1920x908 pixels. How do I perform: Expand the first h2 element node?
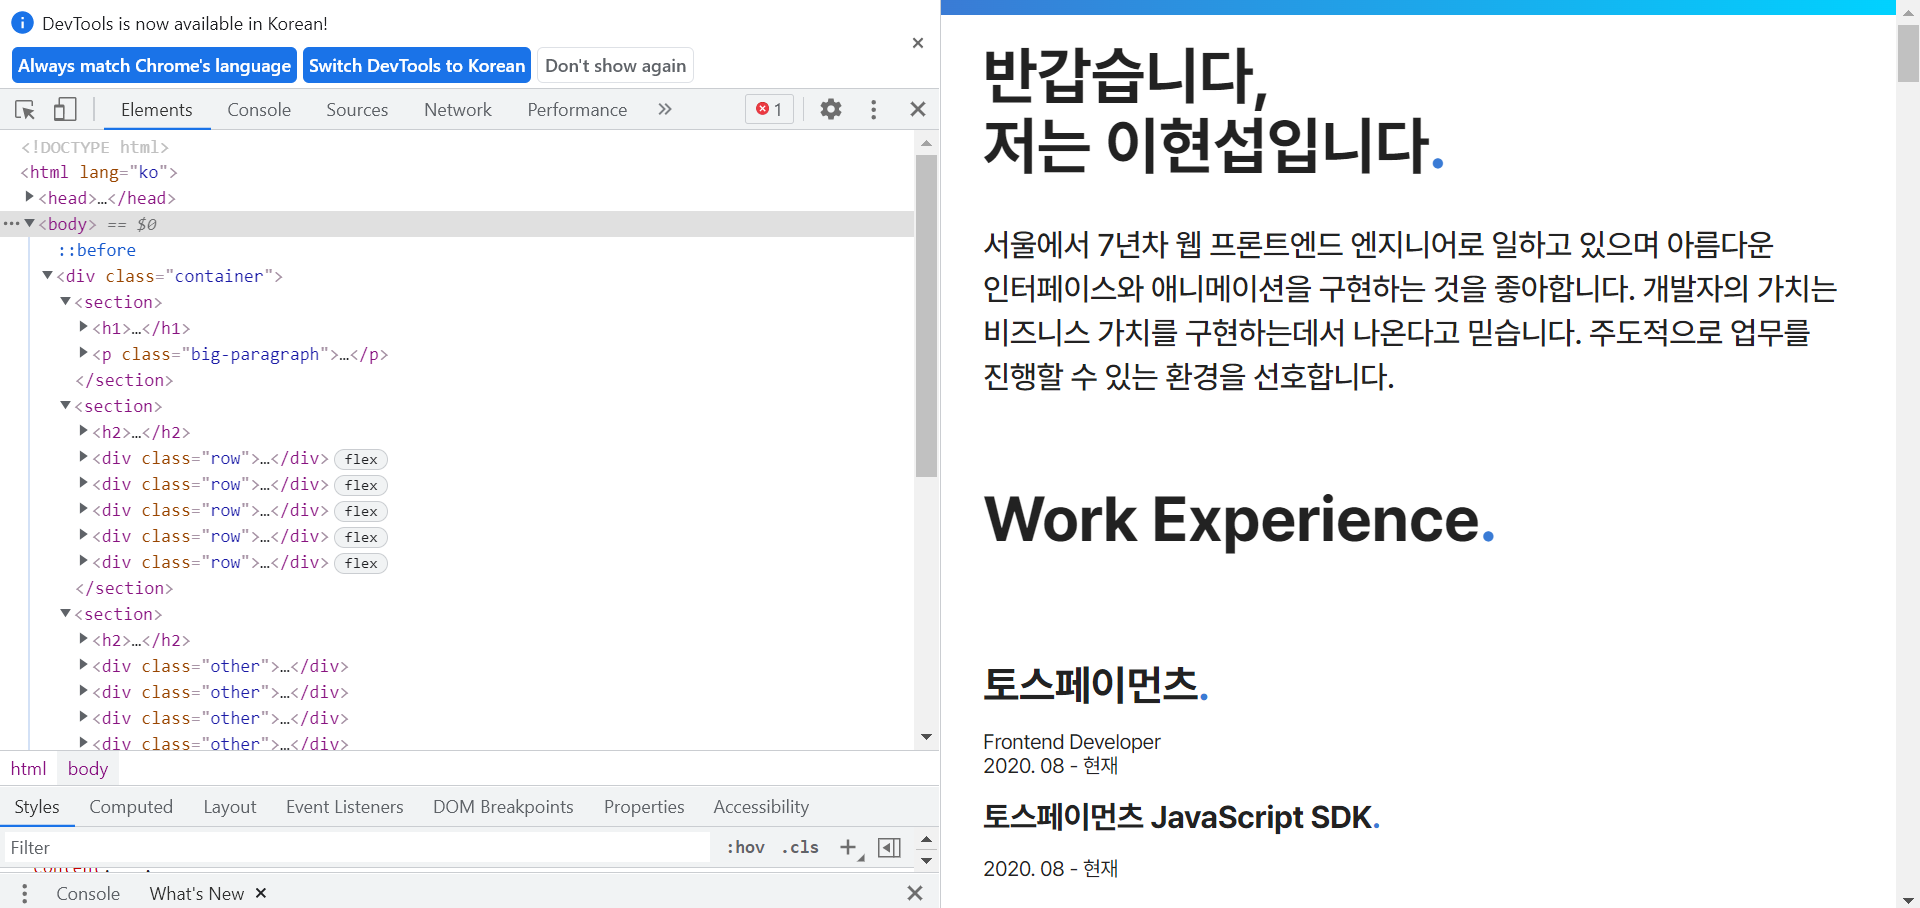coord(83,431)
